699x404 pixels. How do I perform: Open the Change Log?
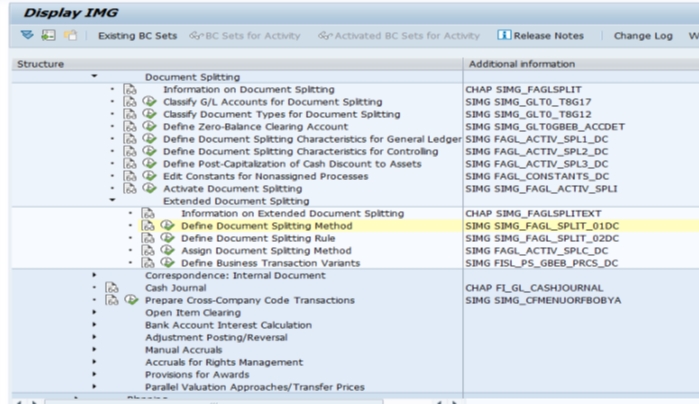[643, 36]
